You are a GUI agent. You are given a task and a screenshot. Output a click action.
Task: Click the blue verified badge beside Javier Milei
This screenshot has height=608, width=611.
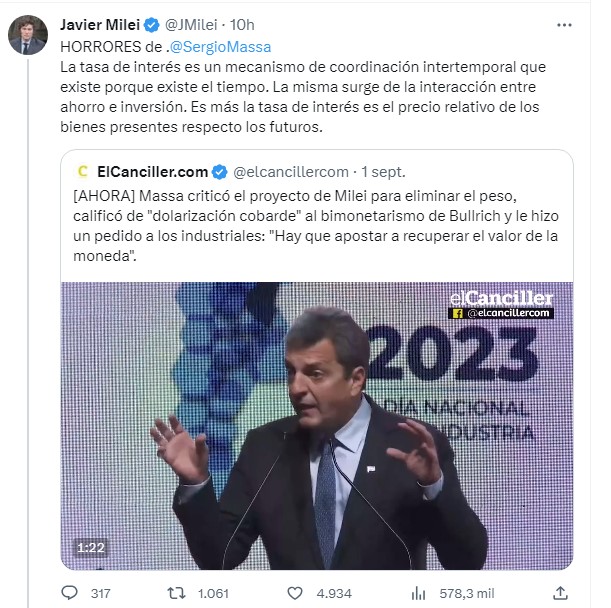[x=147, y=25]
